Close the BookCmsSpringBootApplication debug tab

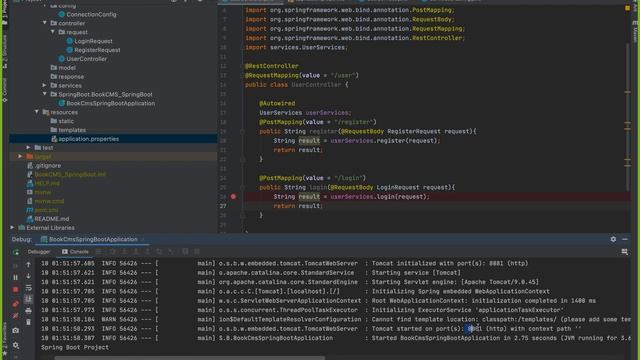(x=142, y=240)
